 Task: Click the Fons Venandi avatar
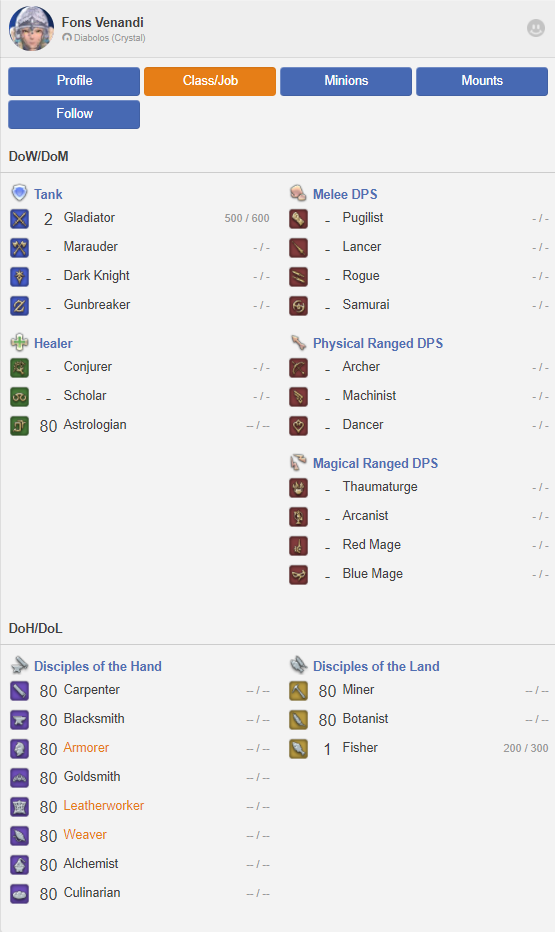point(31,29)
